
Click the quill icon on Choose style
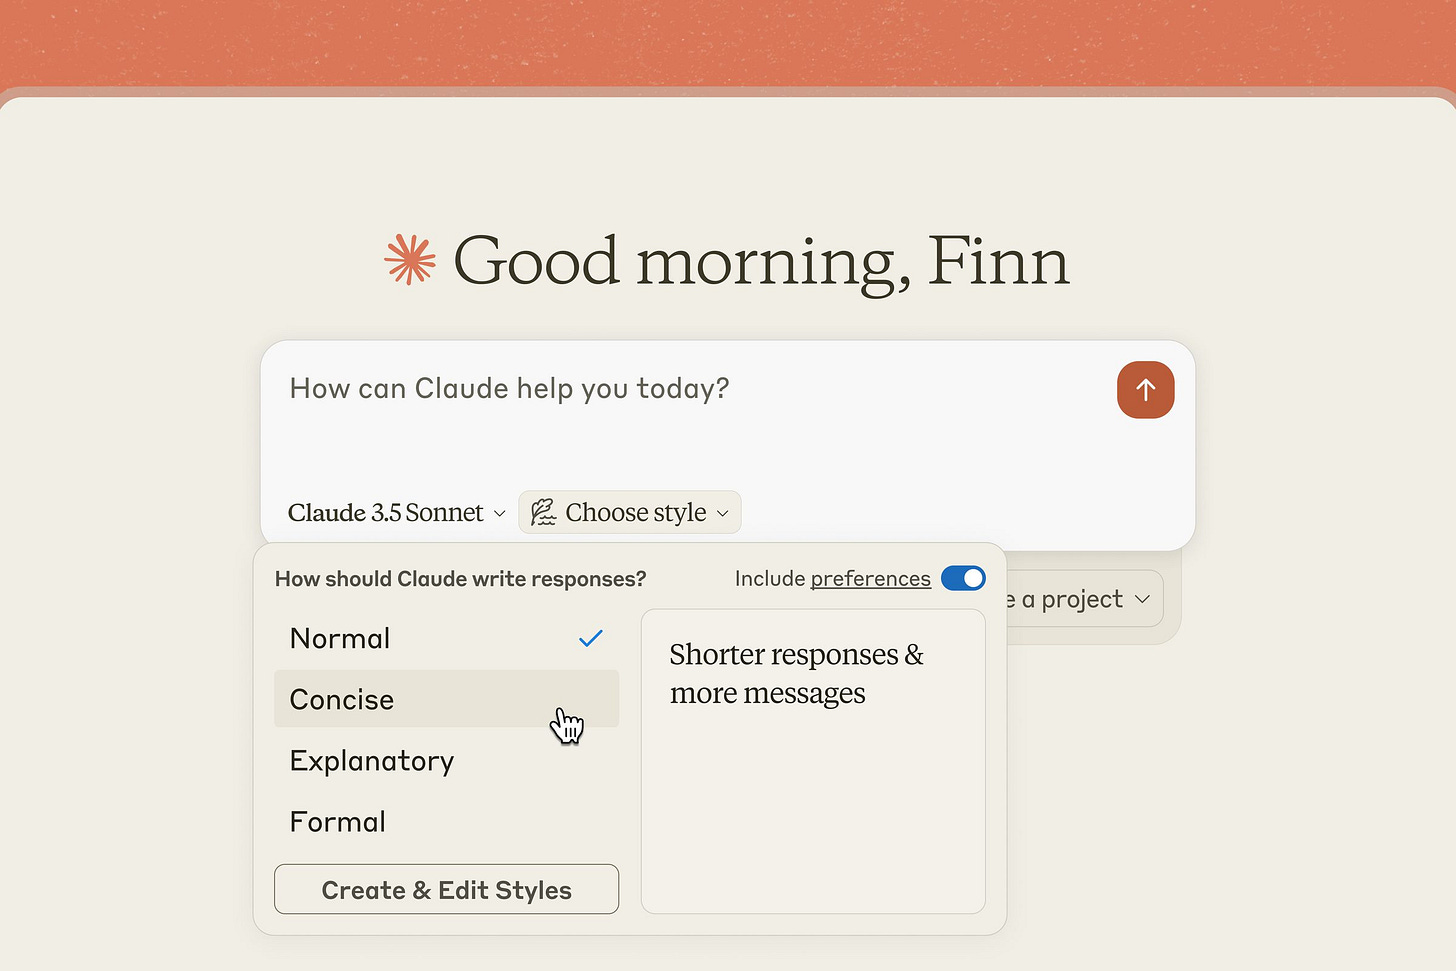pos(543,512)
